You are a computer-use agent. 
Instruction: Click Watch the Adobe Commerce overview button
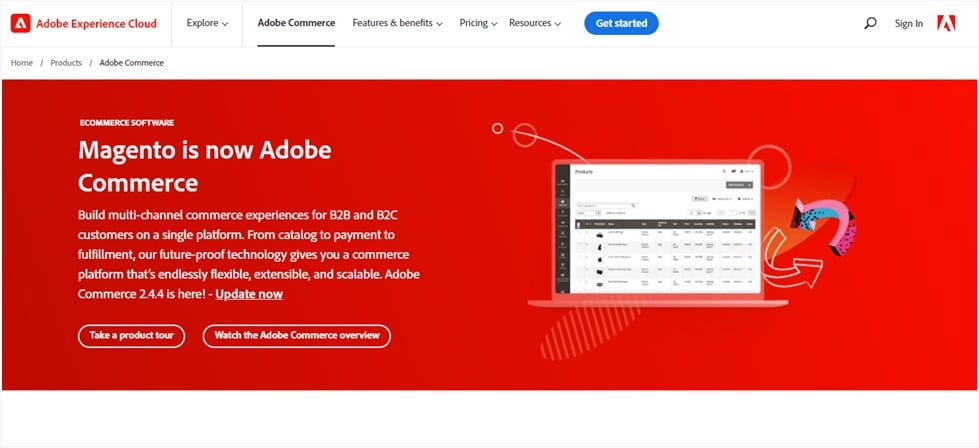click(x=296, y=336)
